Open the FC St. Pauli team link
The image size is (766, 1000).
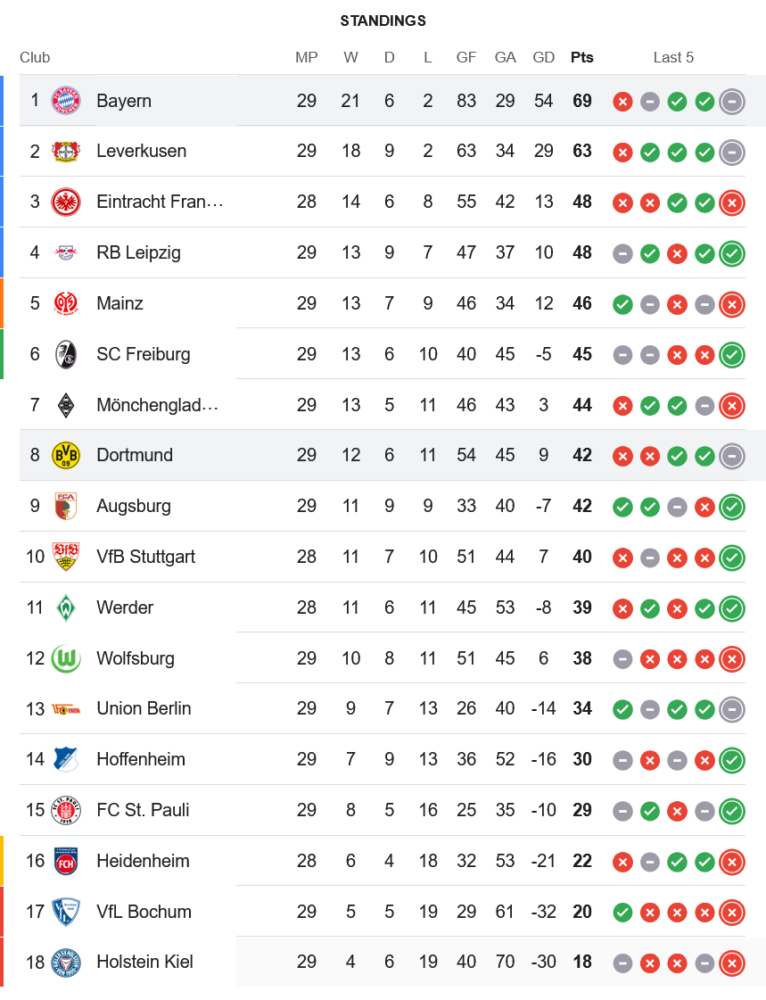coord(143,810)
